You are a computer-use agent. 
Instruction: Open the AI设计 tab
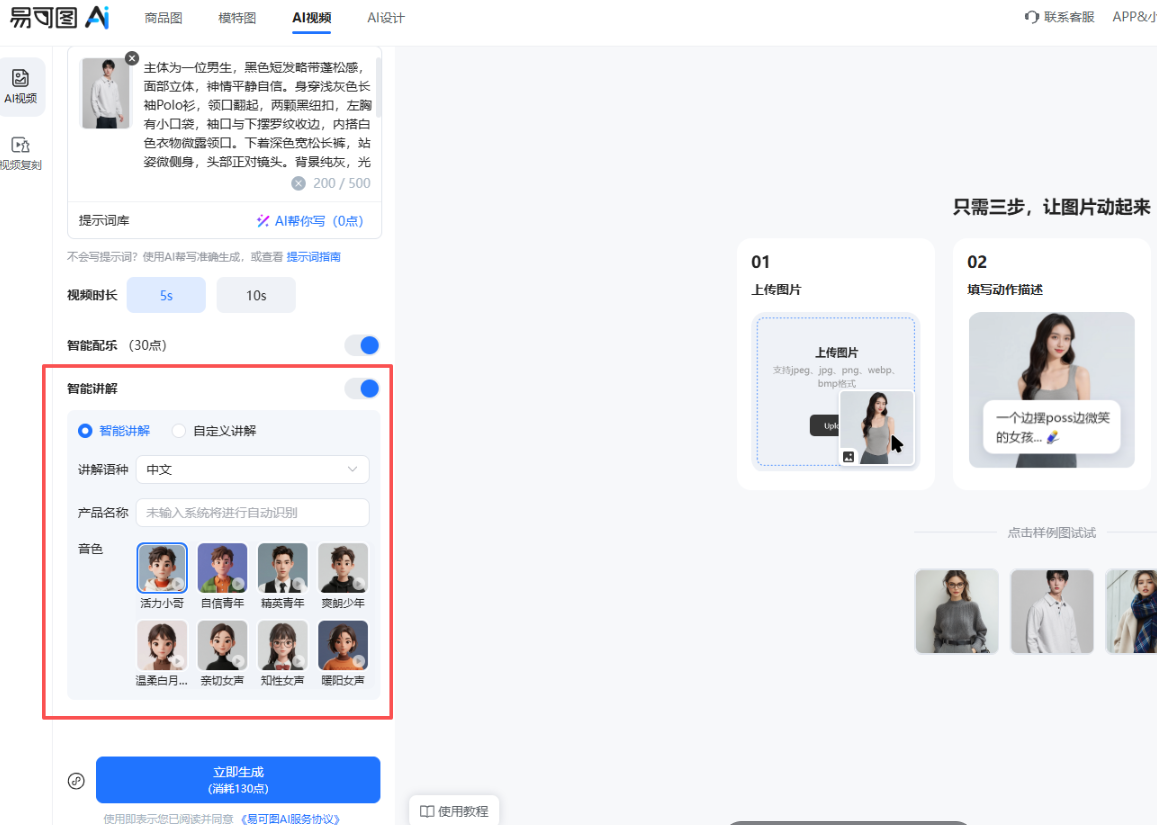[386, 18]
